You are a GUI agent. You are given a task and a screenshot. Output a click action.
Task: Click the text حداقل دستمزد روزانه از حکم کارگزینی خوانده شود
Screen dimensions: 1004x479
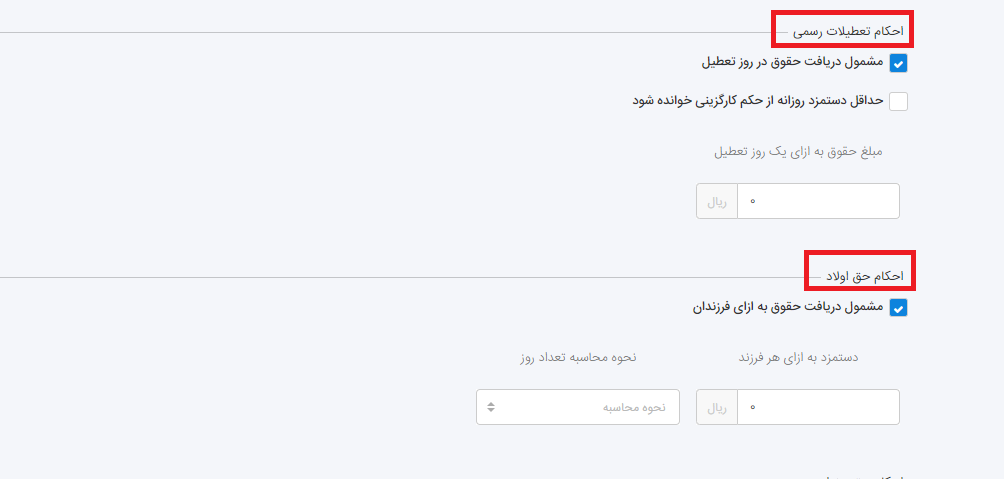(x=757, y=100)
